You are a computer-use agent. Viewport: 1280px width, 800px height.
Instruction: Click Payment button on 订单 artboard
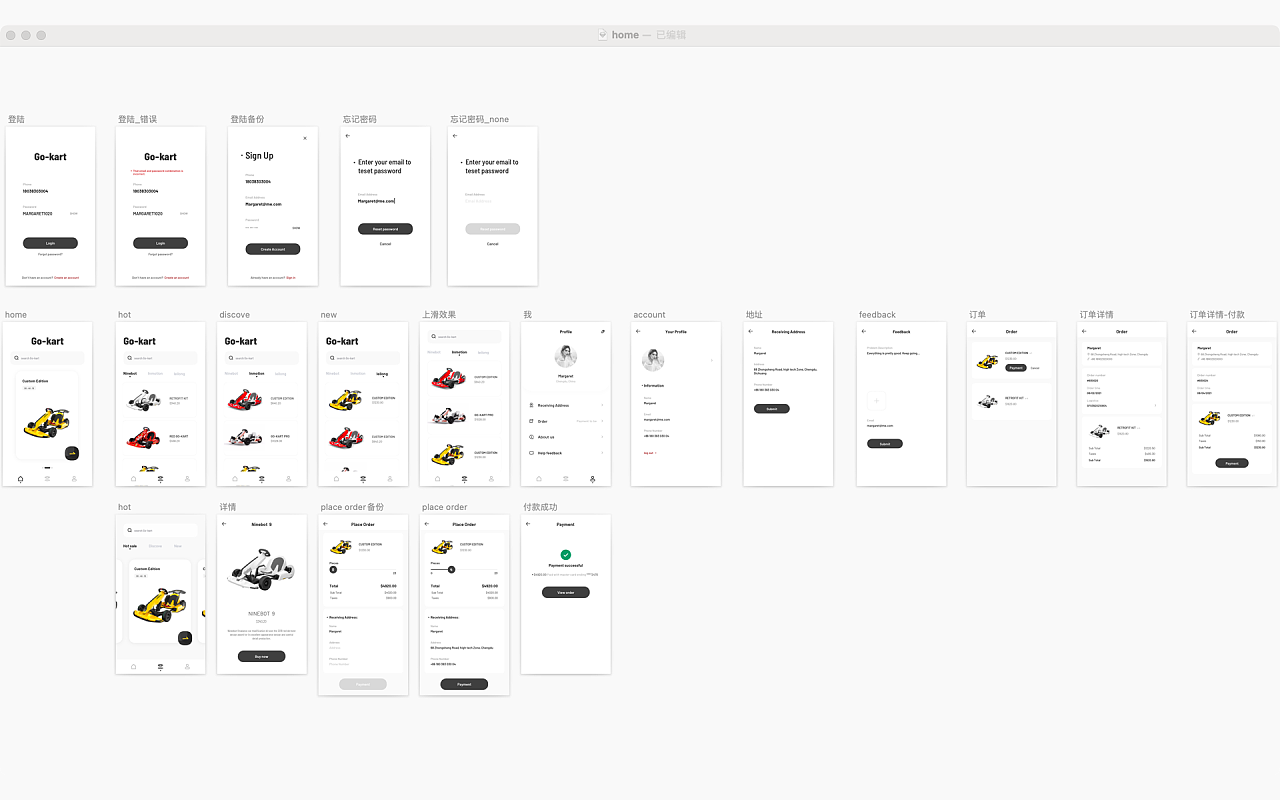pos(1016,368)
